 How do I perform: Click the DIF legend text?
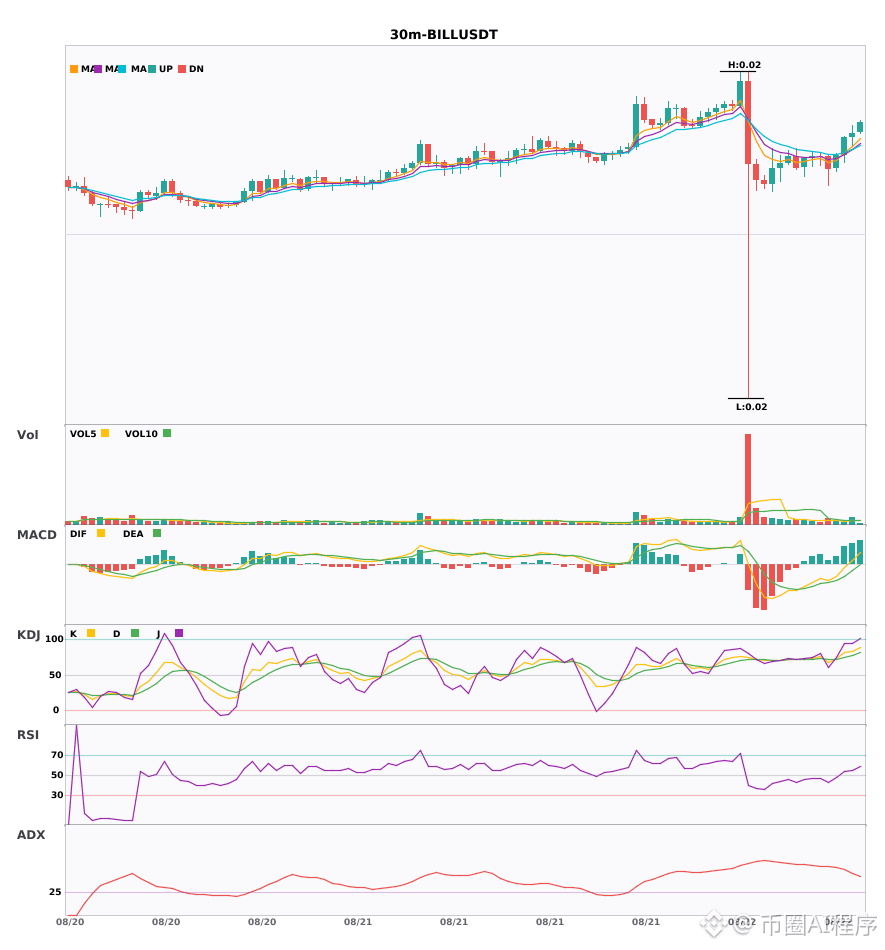click(78, 534)
